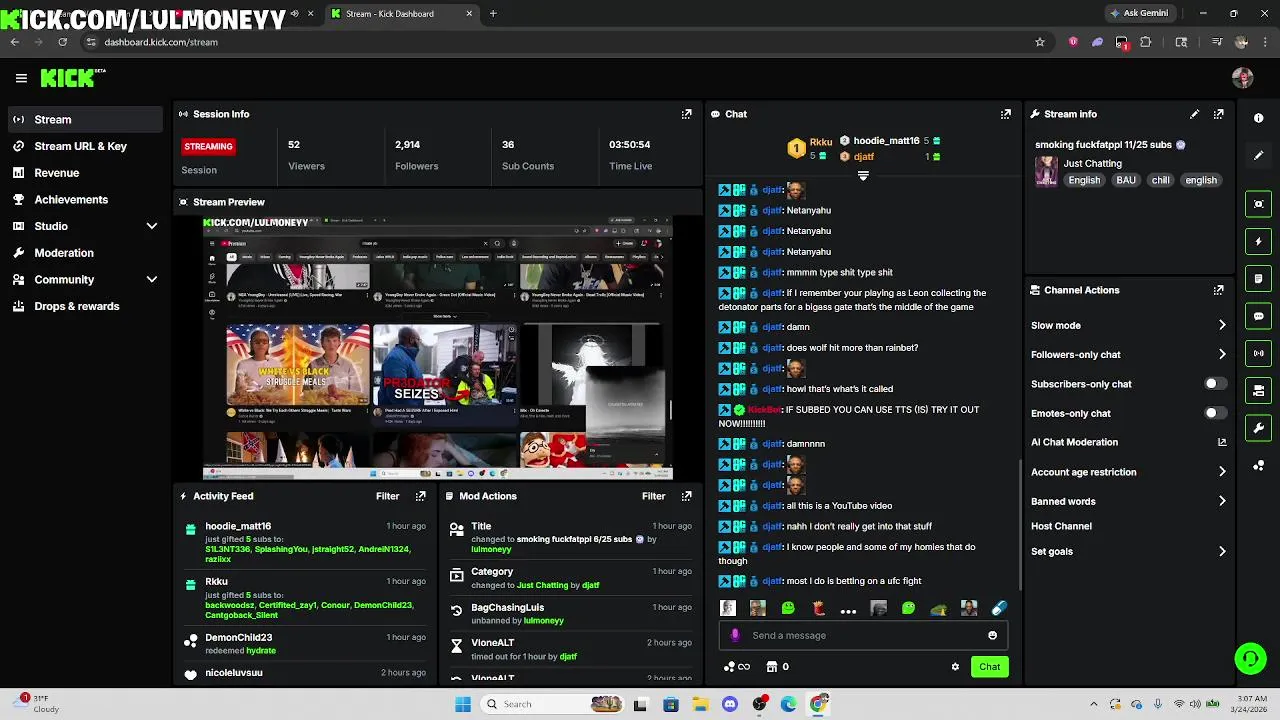Click the channel points icon in right toolbar
The width and height of the screenshot is (1280, 720).
coord(1258,466)
